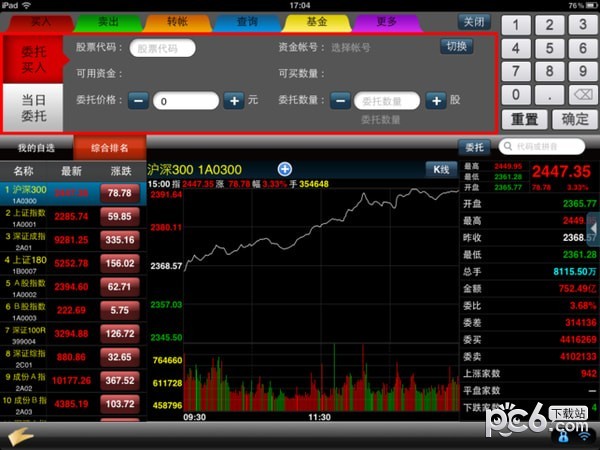Tap the keypad backspace icon

[583, 95]
